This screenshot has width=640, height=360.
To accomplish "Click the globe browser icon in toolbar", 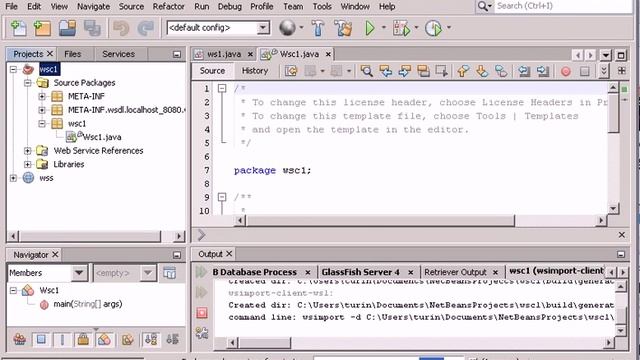I will click(x=287, y=28).
